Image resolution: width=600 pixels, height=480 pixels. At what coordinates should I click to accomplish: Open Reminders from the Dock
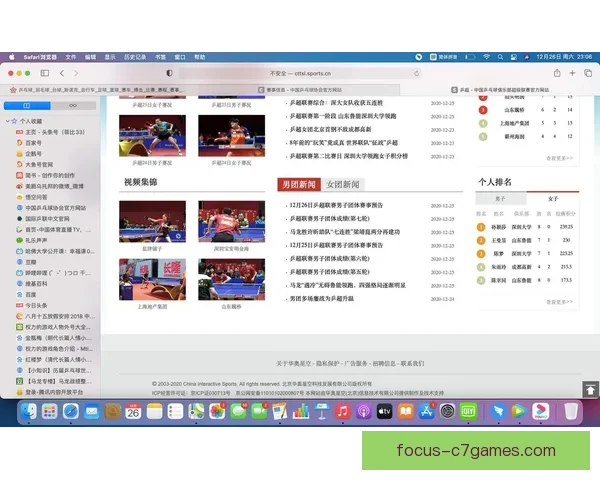click(175, 411)
